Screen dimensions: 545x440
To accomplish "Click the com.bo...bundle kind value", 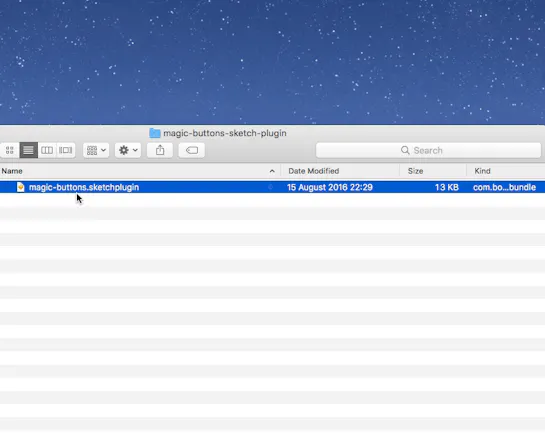I will 504,187.
